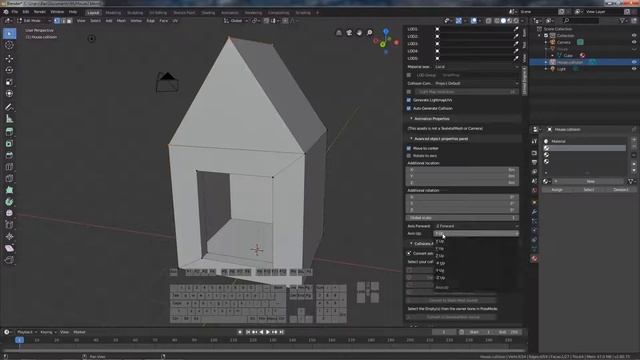
Task: Click the material Deselect button
Action: coord(620,190)
